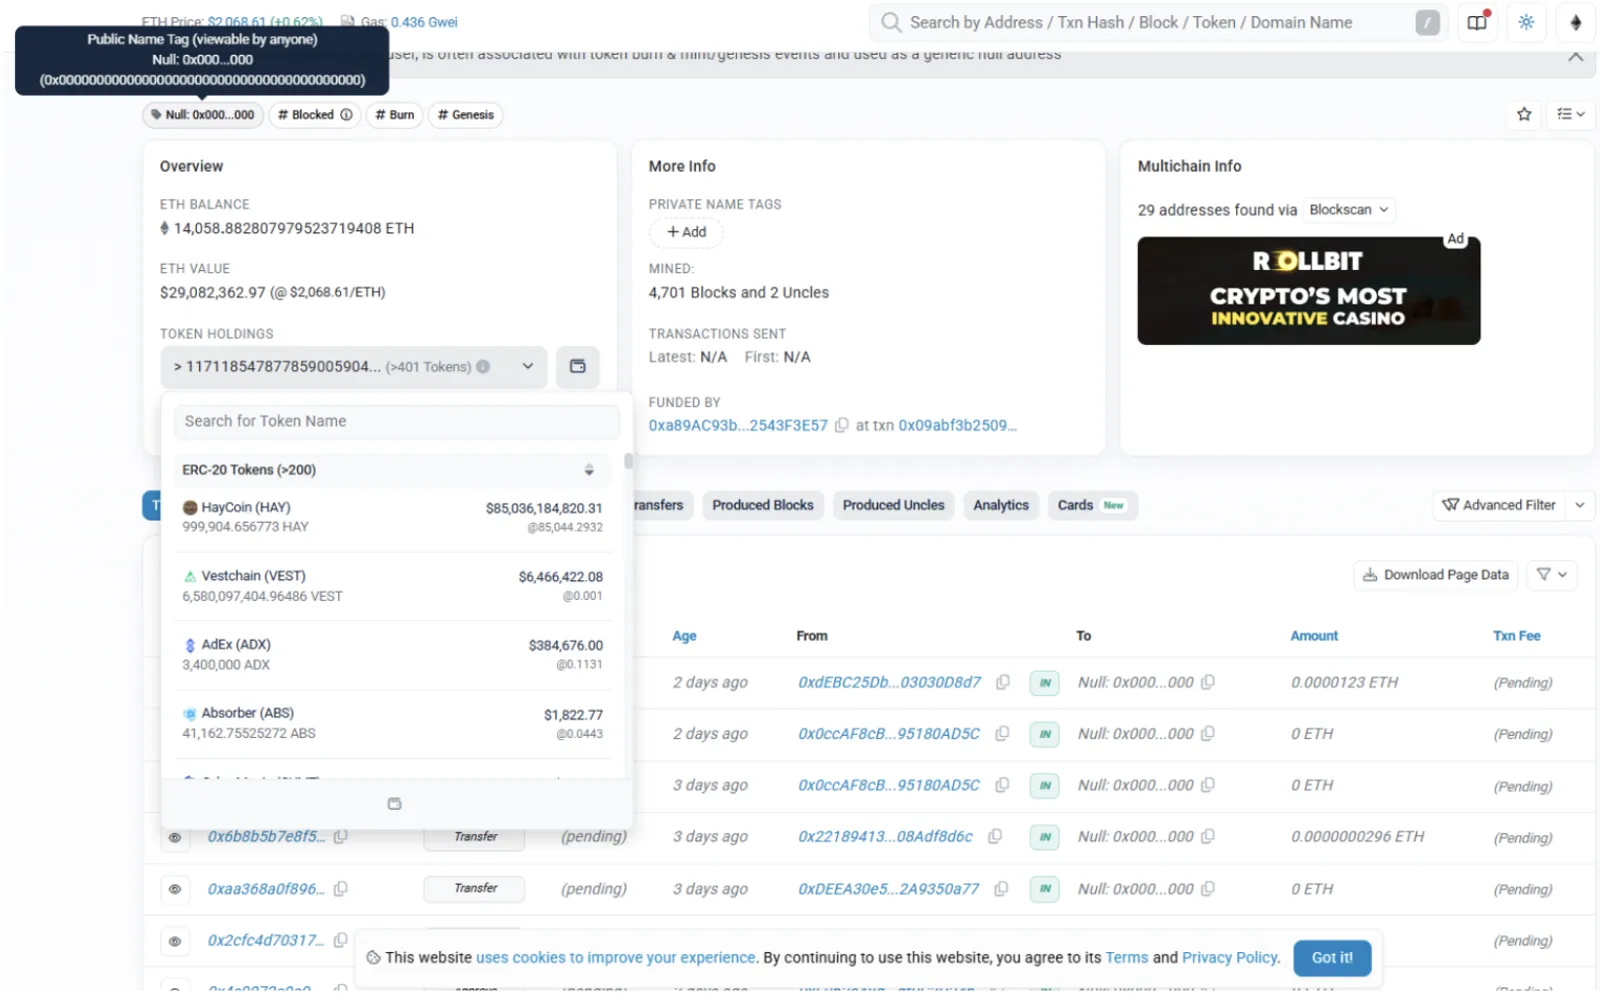Open the Terms link in cookie notice
The image size is (1600, 1003).
[1127, 959]
